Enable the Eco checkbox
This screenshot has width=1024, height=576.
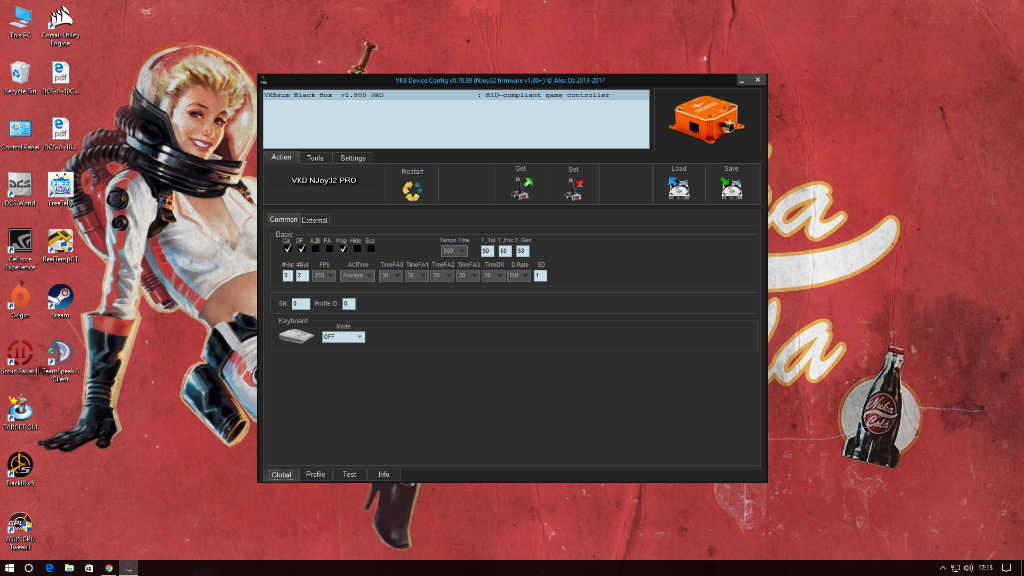[x=371, y=249]
